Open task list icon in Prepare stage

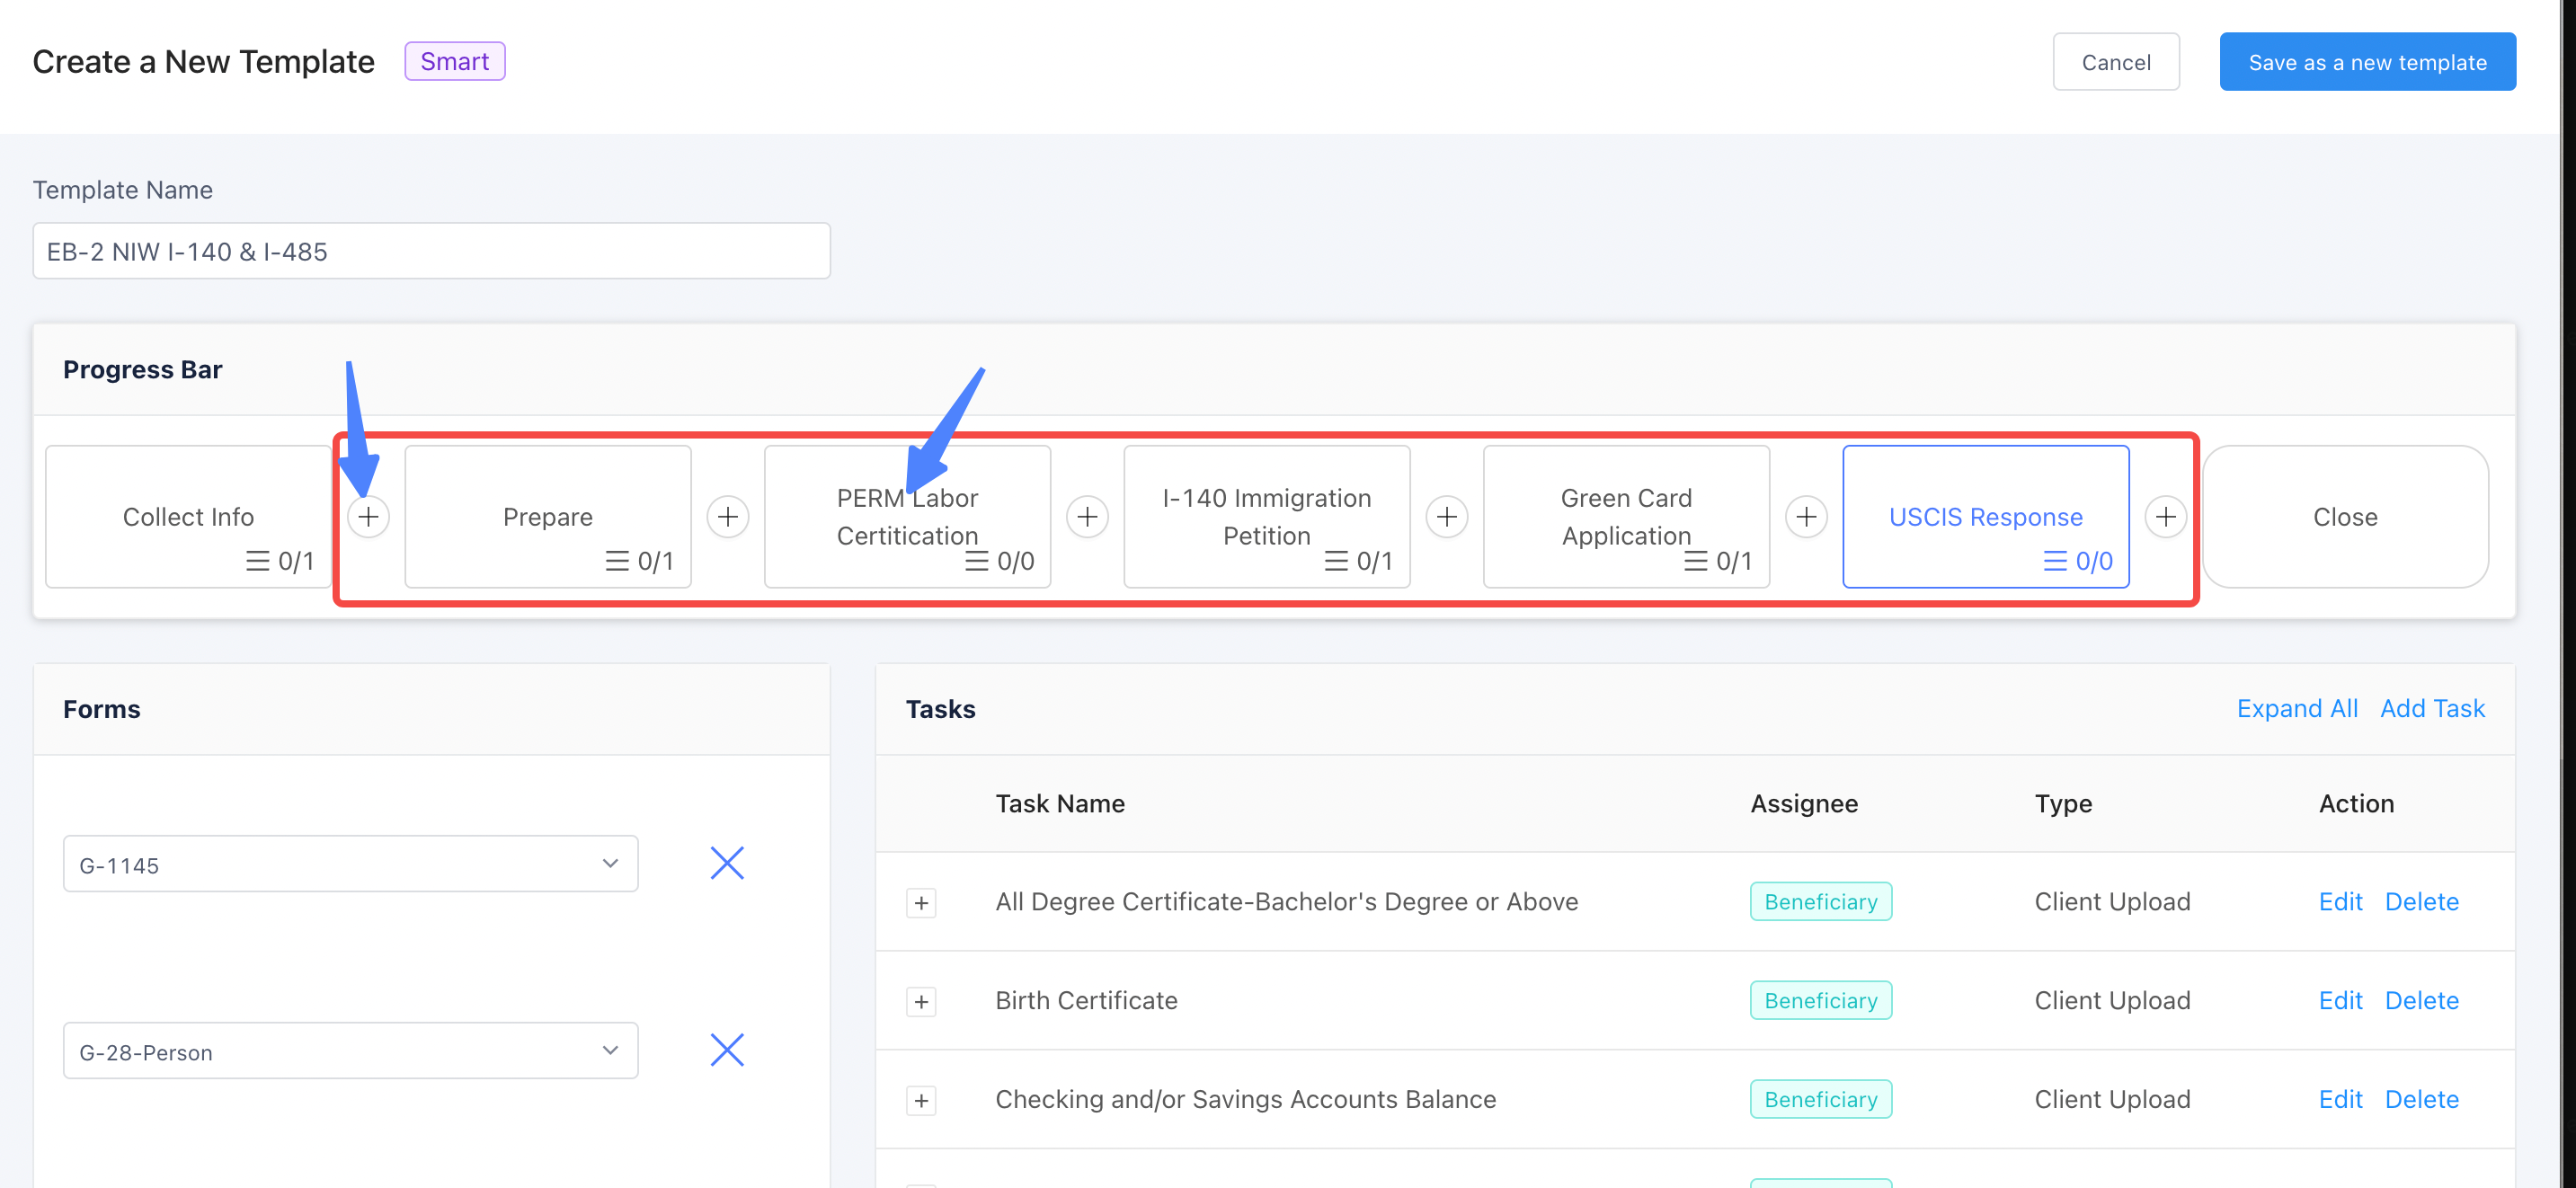tap(617, 561)
